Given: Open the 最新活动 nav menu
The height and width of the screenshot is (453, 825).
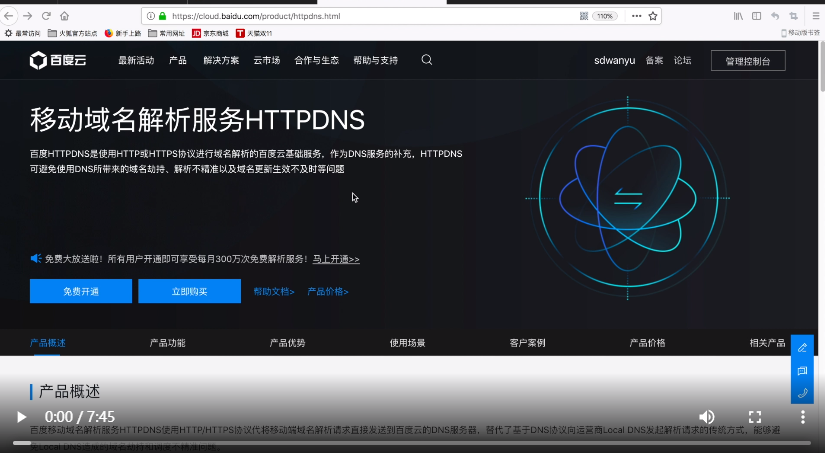Looking at the screenshot, I should (136, 61).
